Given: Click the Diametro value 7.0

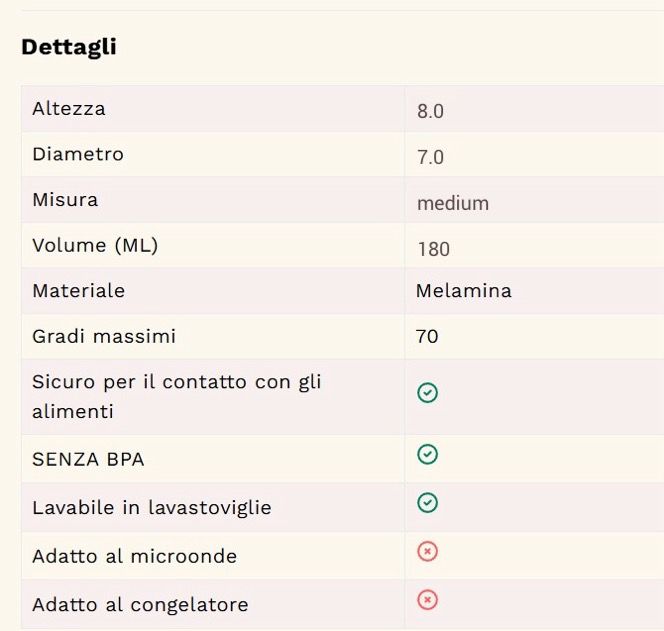Looking at the screenshot, I should pyautogui.click(x=430, y=157).
